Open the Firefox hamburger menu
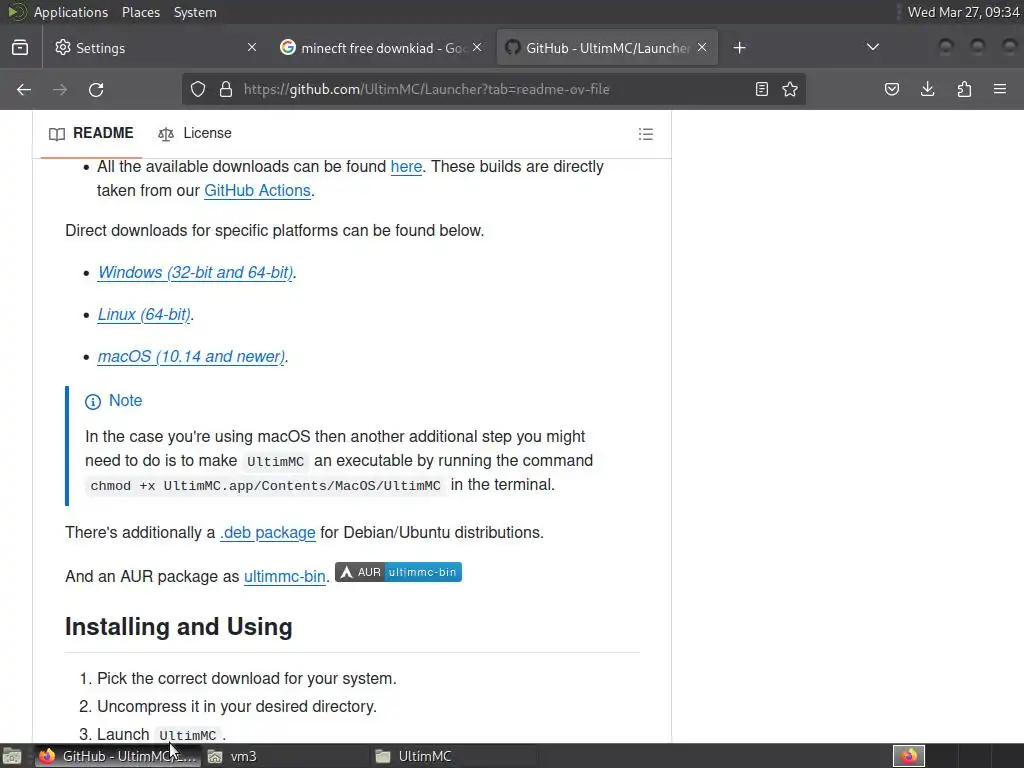The width and height of the screenshot is (1024, 768). 1000,89
